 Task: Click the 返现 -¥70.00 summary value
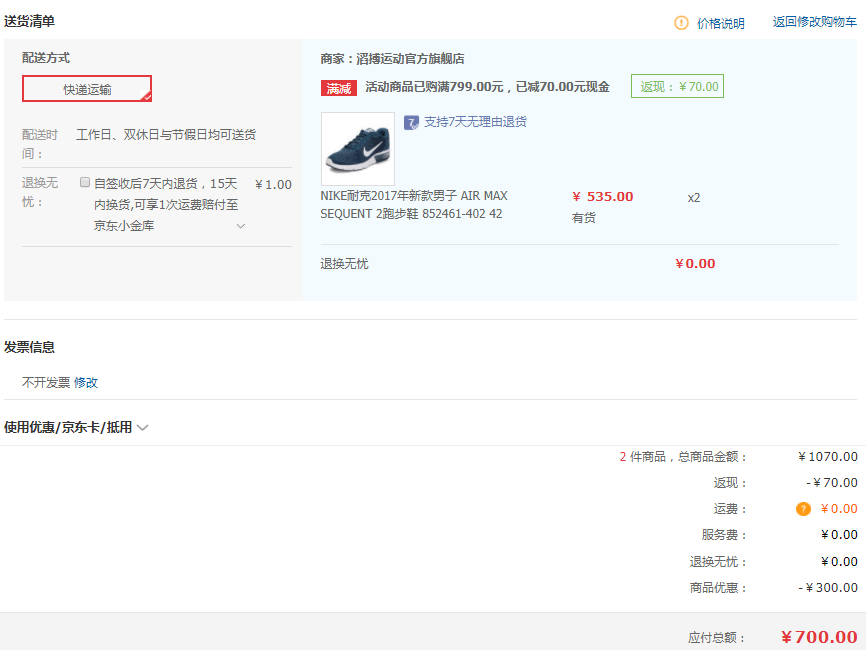(831, 483)
